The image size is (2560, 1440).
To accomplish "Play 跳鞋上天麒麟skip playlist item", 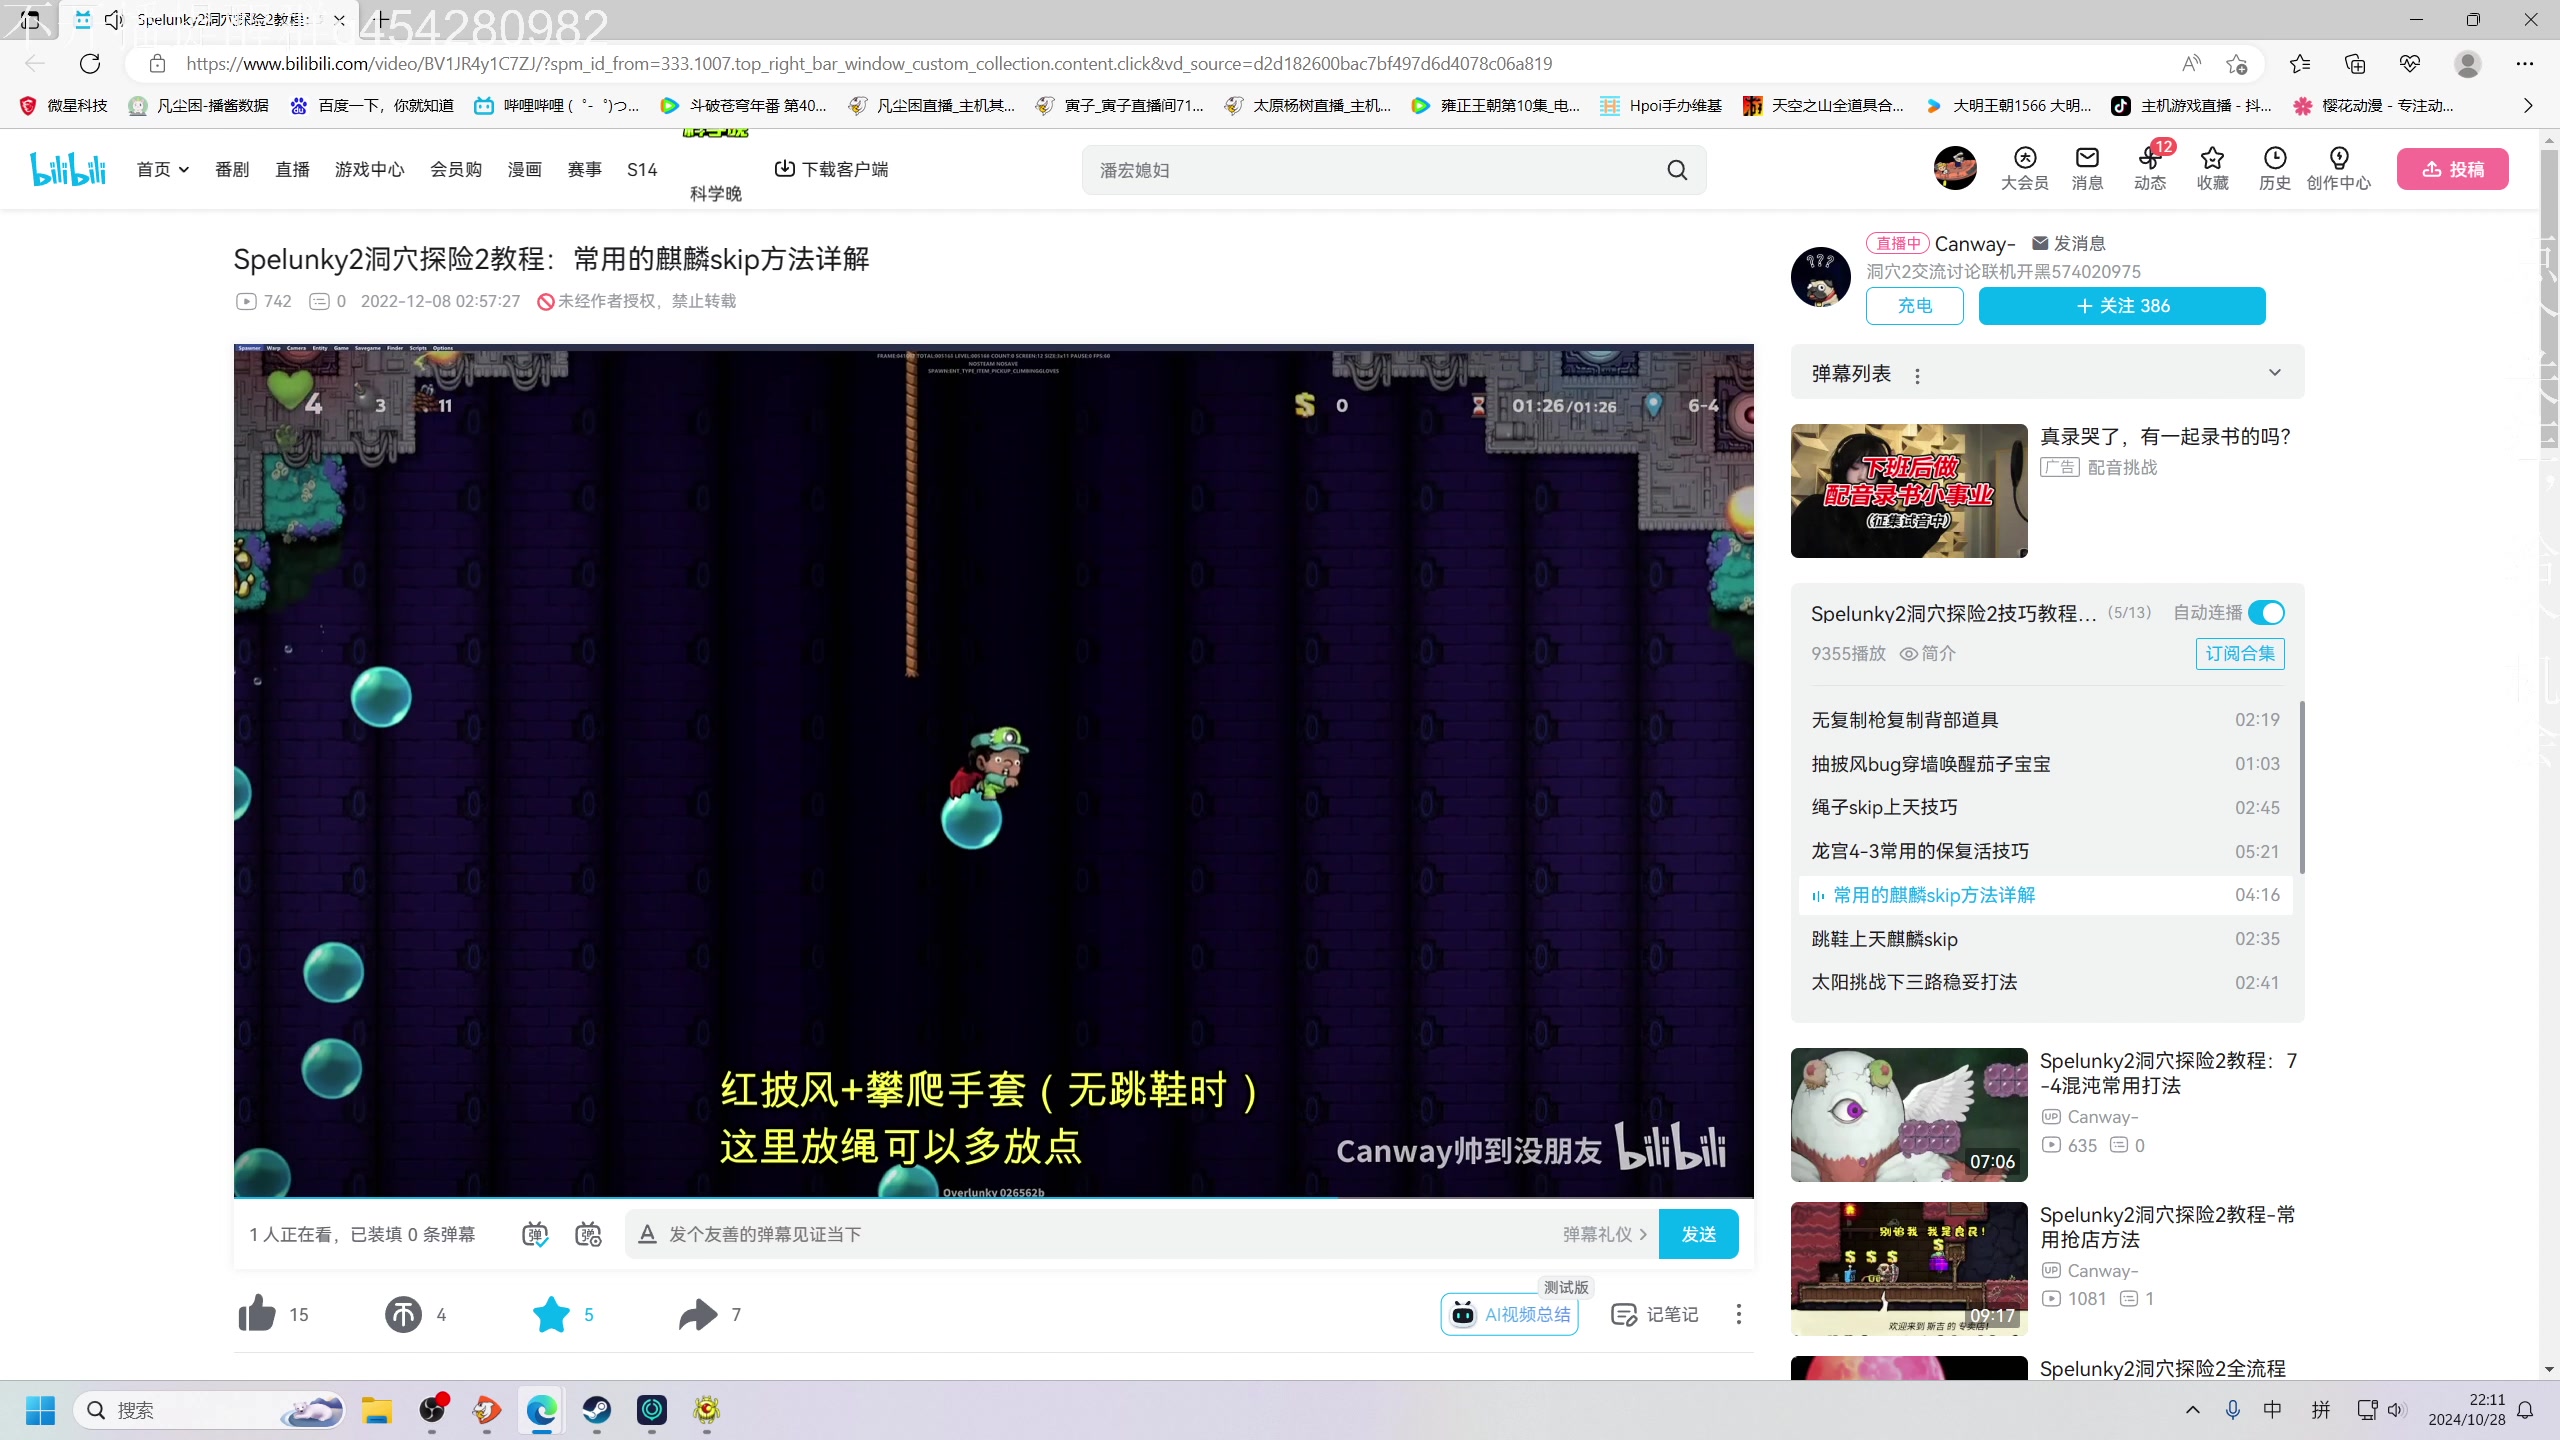I will 2045,939.
